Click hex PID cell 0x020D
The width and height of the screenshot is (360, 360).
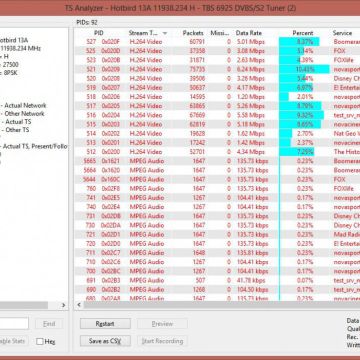111,51
